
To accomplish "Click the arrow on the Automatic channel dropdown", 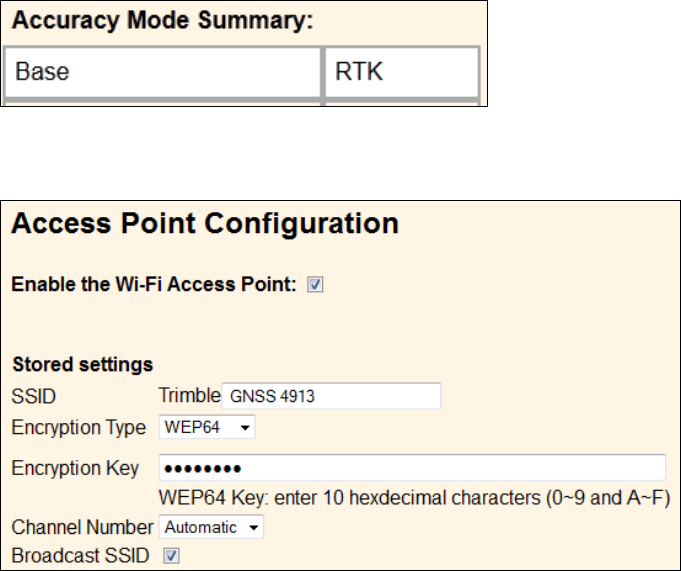I will pos(254,527).
